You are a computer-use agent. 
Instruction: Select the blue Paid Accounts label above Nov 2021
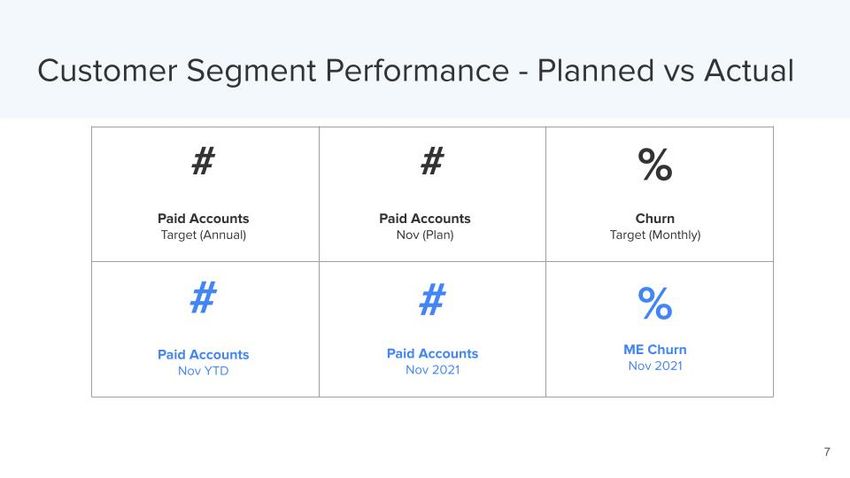point(432,353)
